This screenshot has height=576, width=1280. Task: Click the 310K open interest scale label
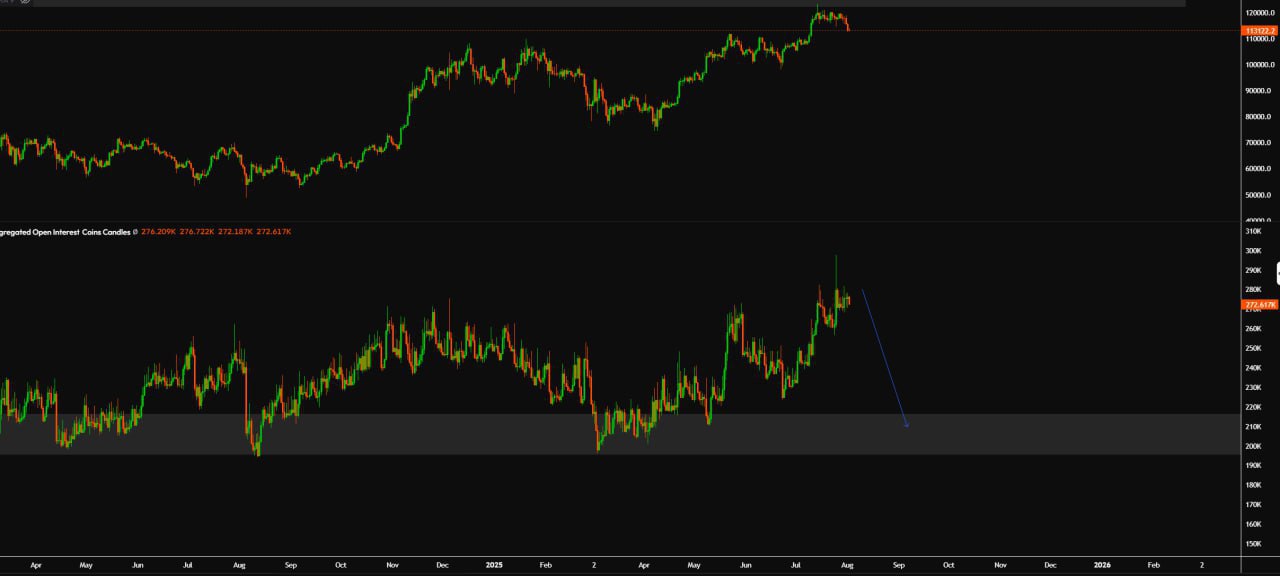1253,232
